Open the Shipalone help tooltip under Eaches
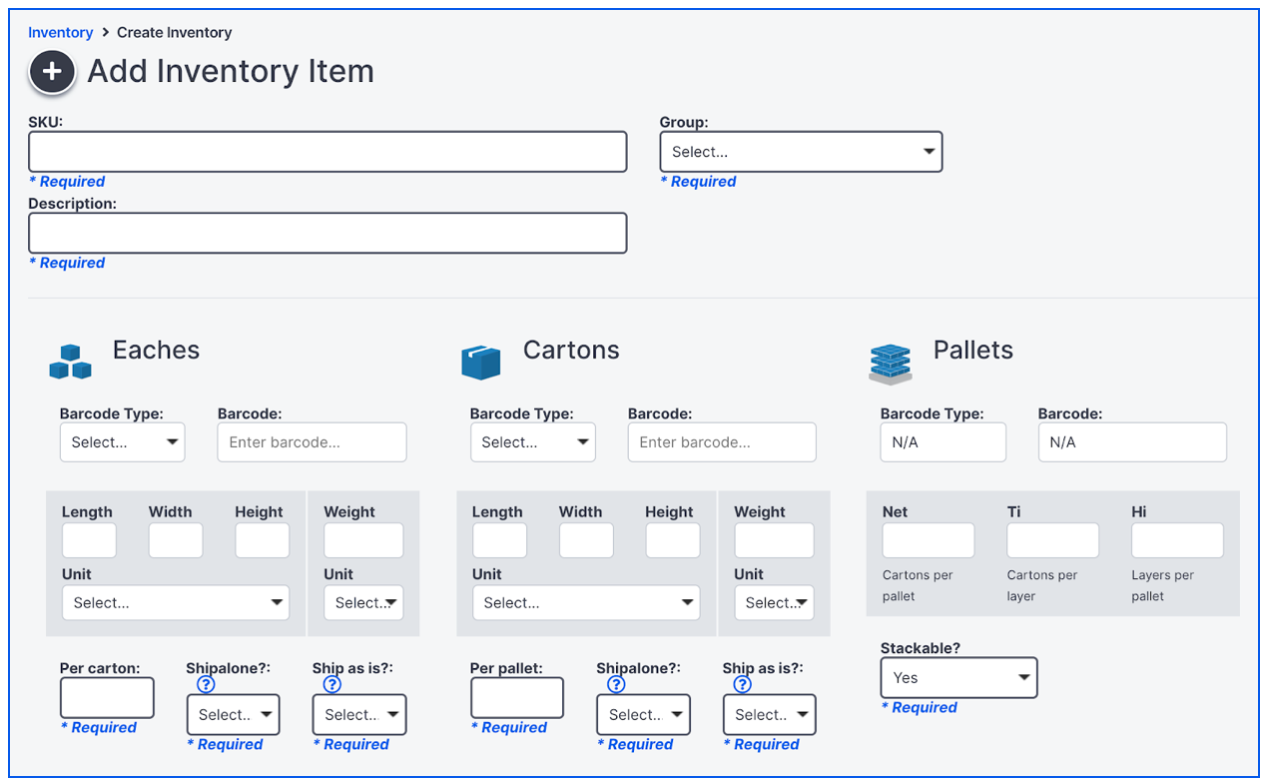1266x782 pixels. point(205,684)
